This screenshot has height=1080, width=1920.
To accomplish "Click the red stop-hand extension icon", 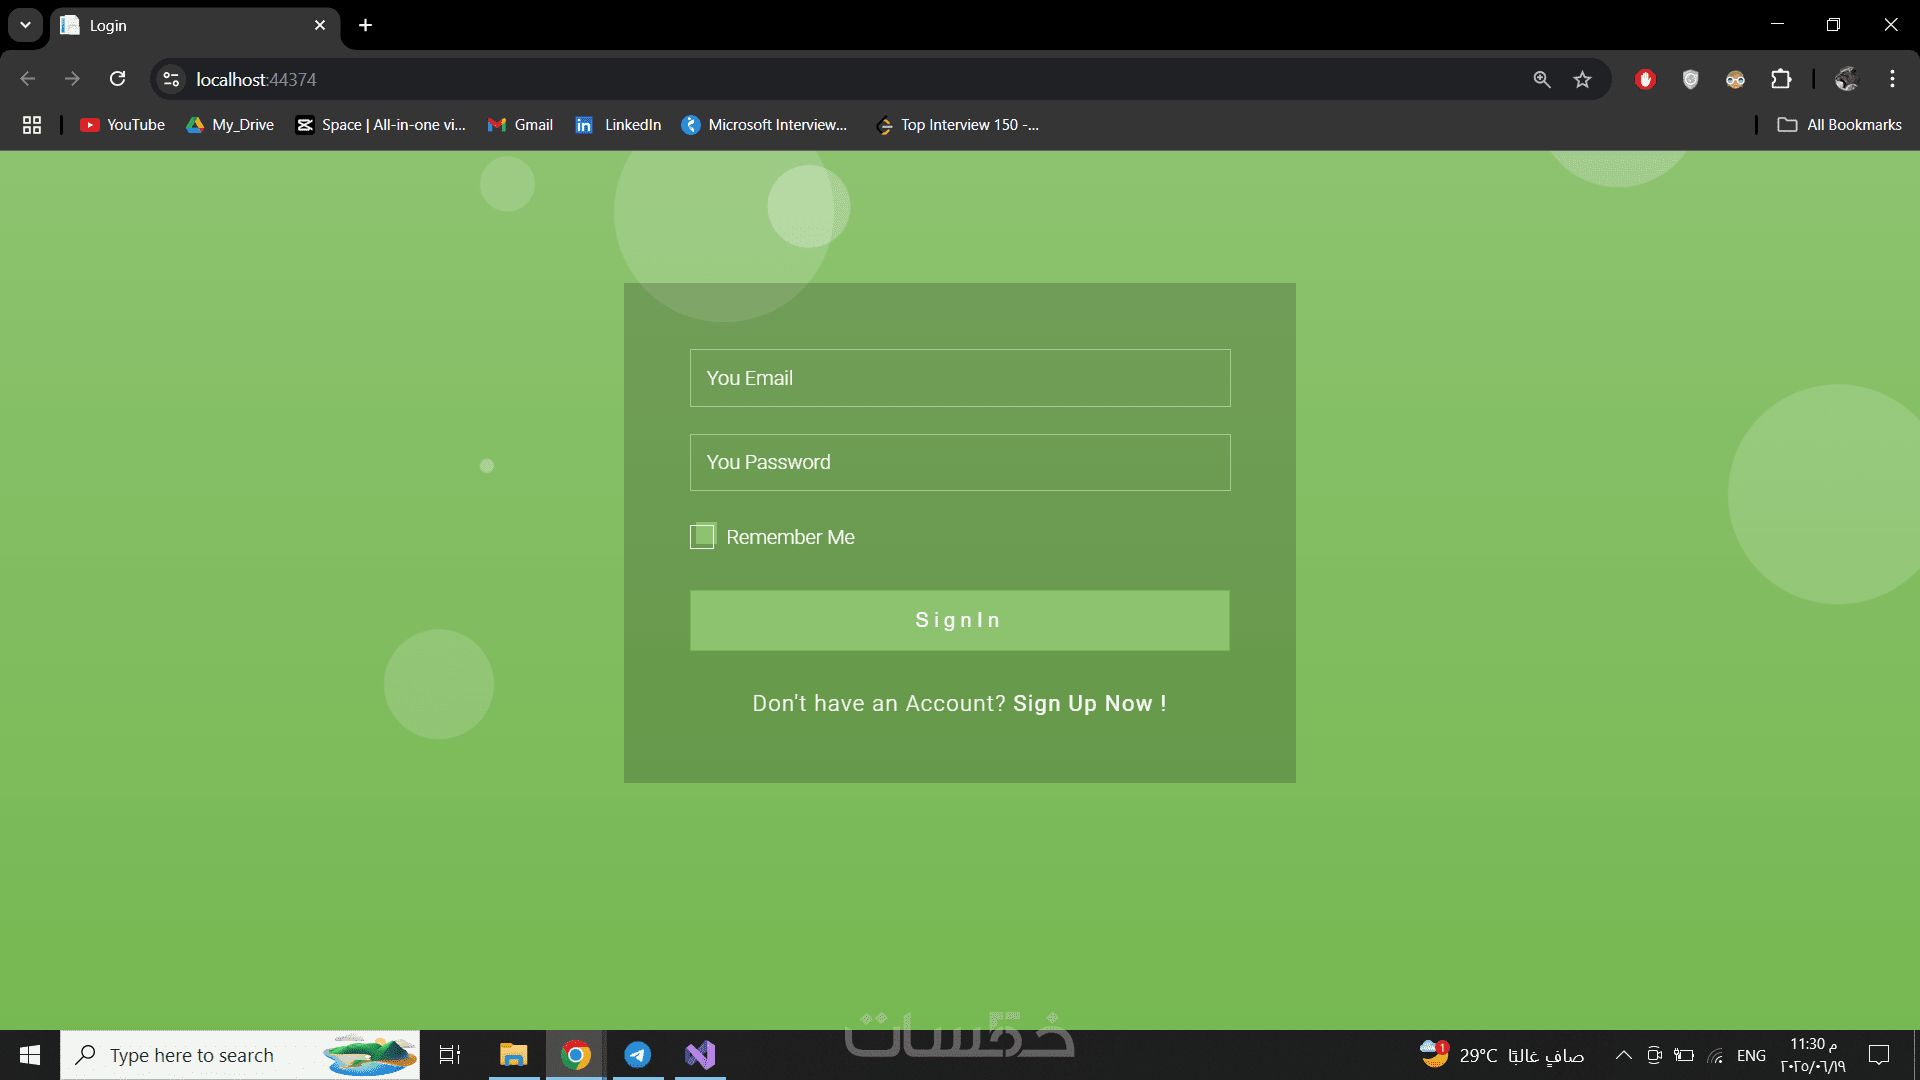I will (1645, 79).
